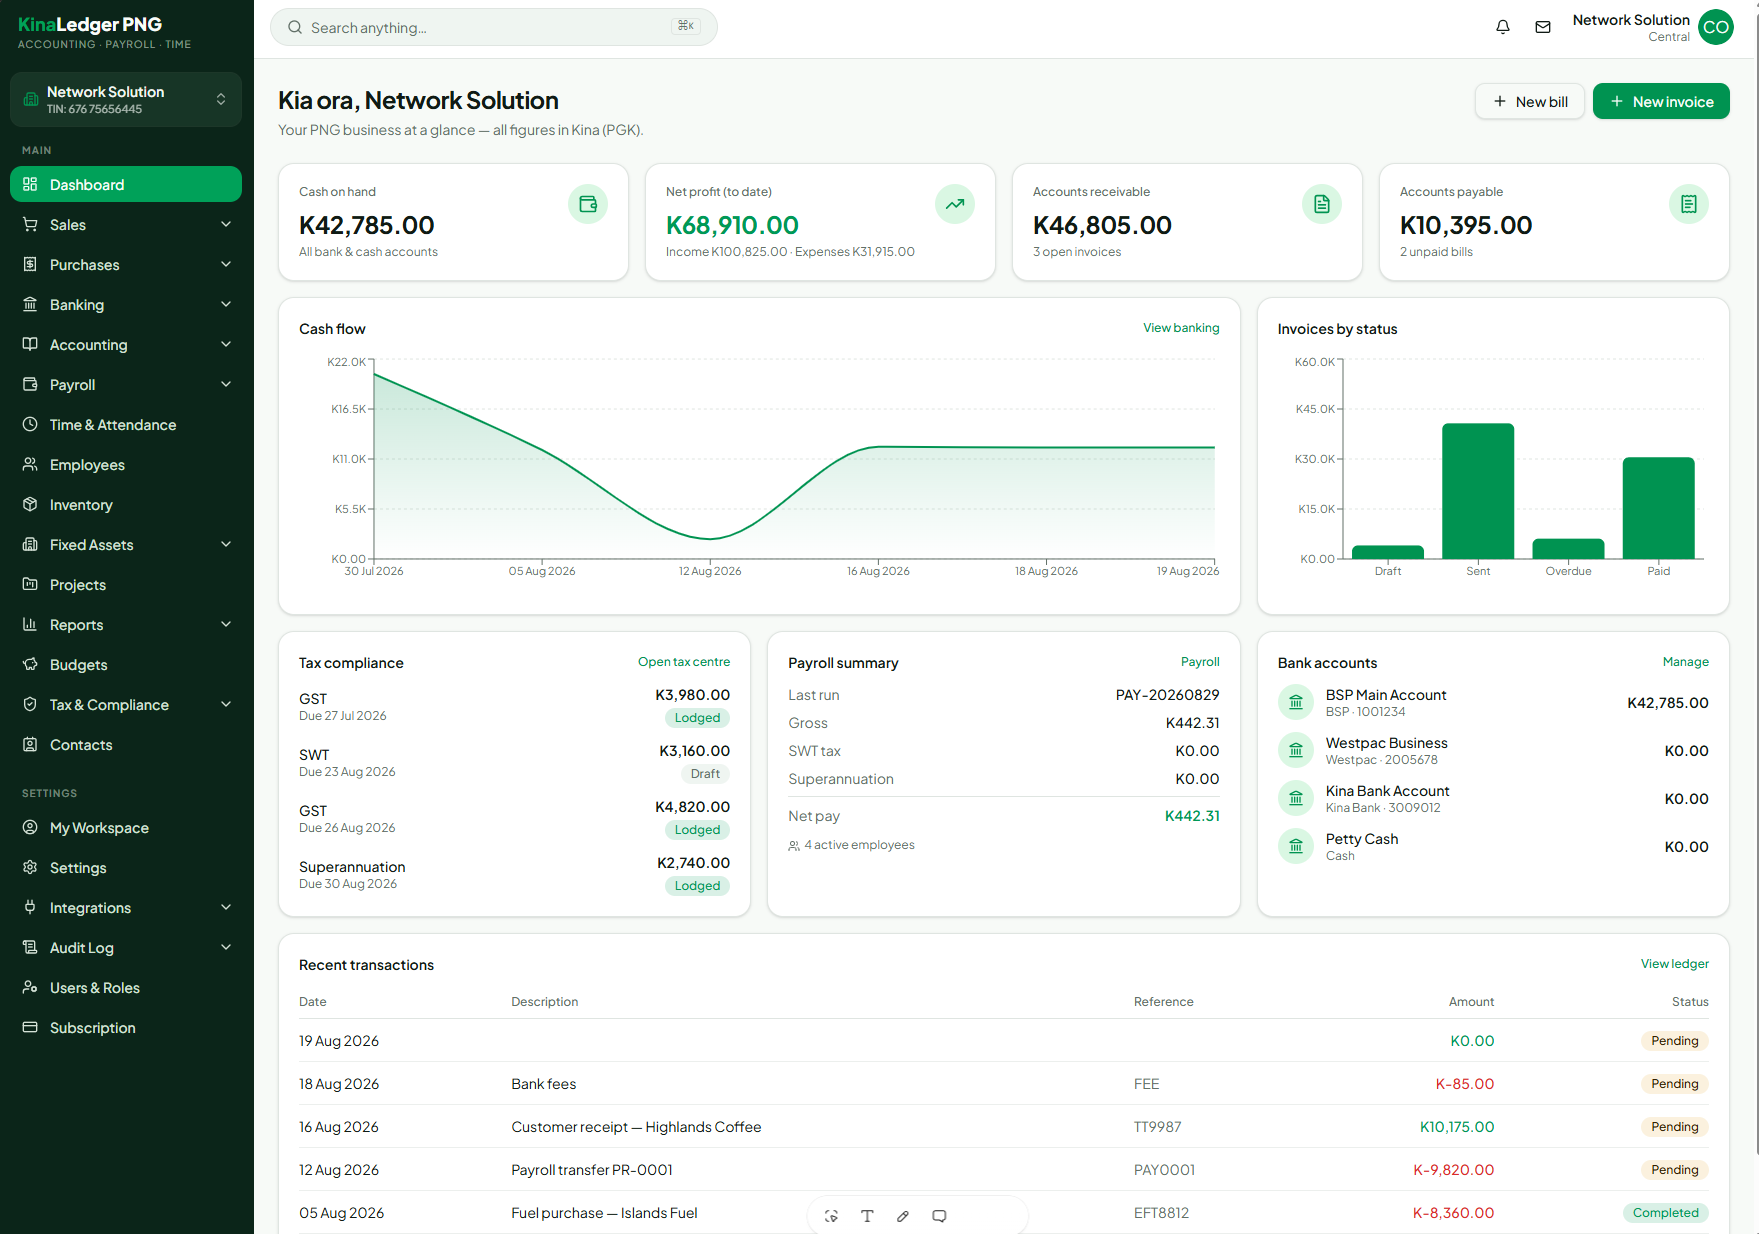Expand the Audit Log menu chevron

(x=226, y=947)
